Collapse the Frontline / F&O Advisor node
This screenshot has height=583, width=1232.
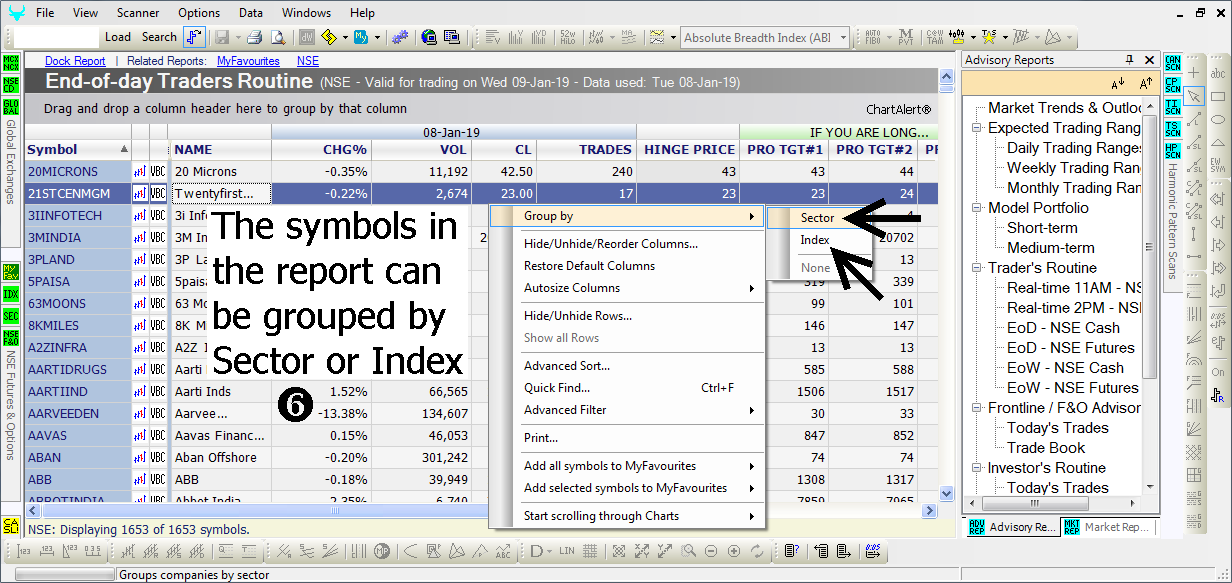(x=976, y=408)
